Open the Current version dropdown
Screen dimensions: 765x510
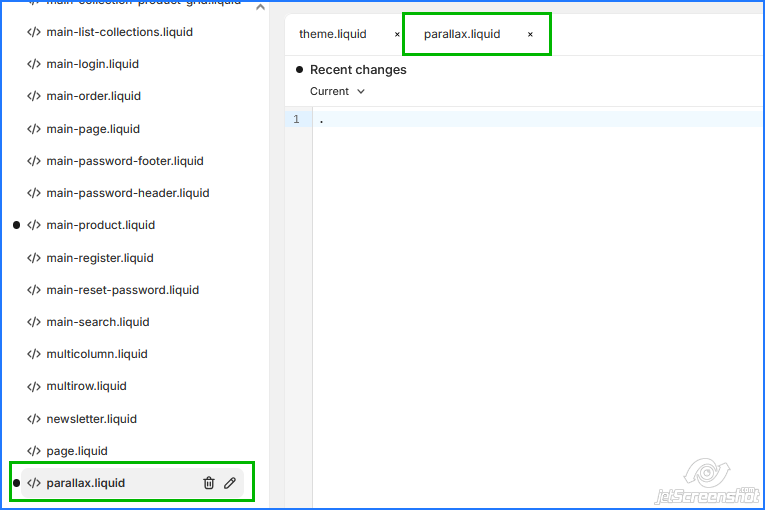pyautogui.click(x=337, y=91)
